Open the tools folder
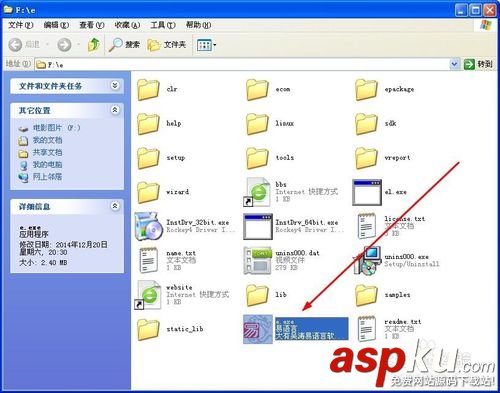The image size is (500, 393). coord(257,158)
